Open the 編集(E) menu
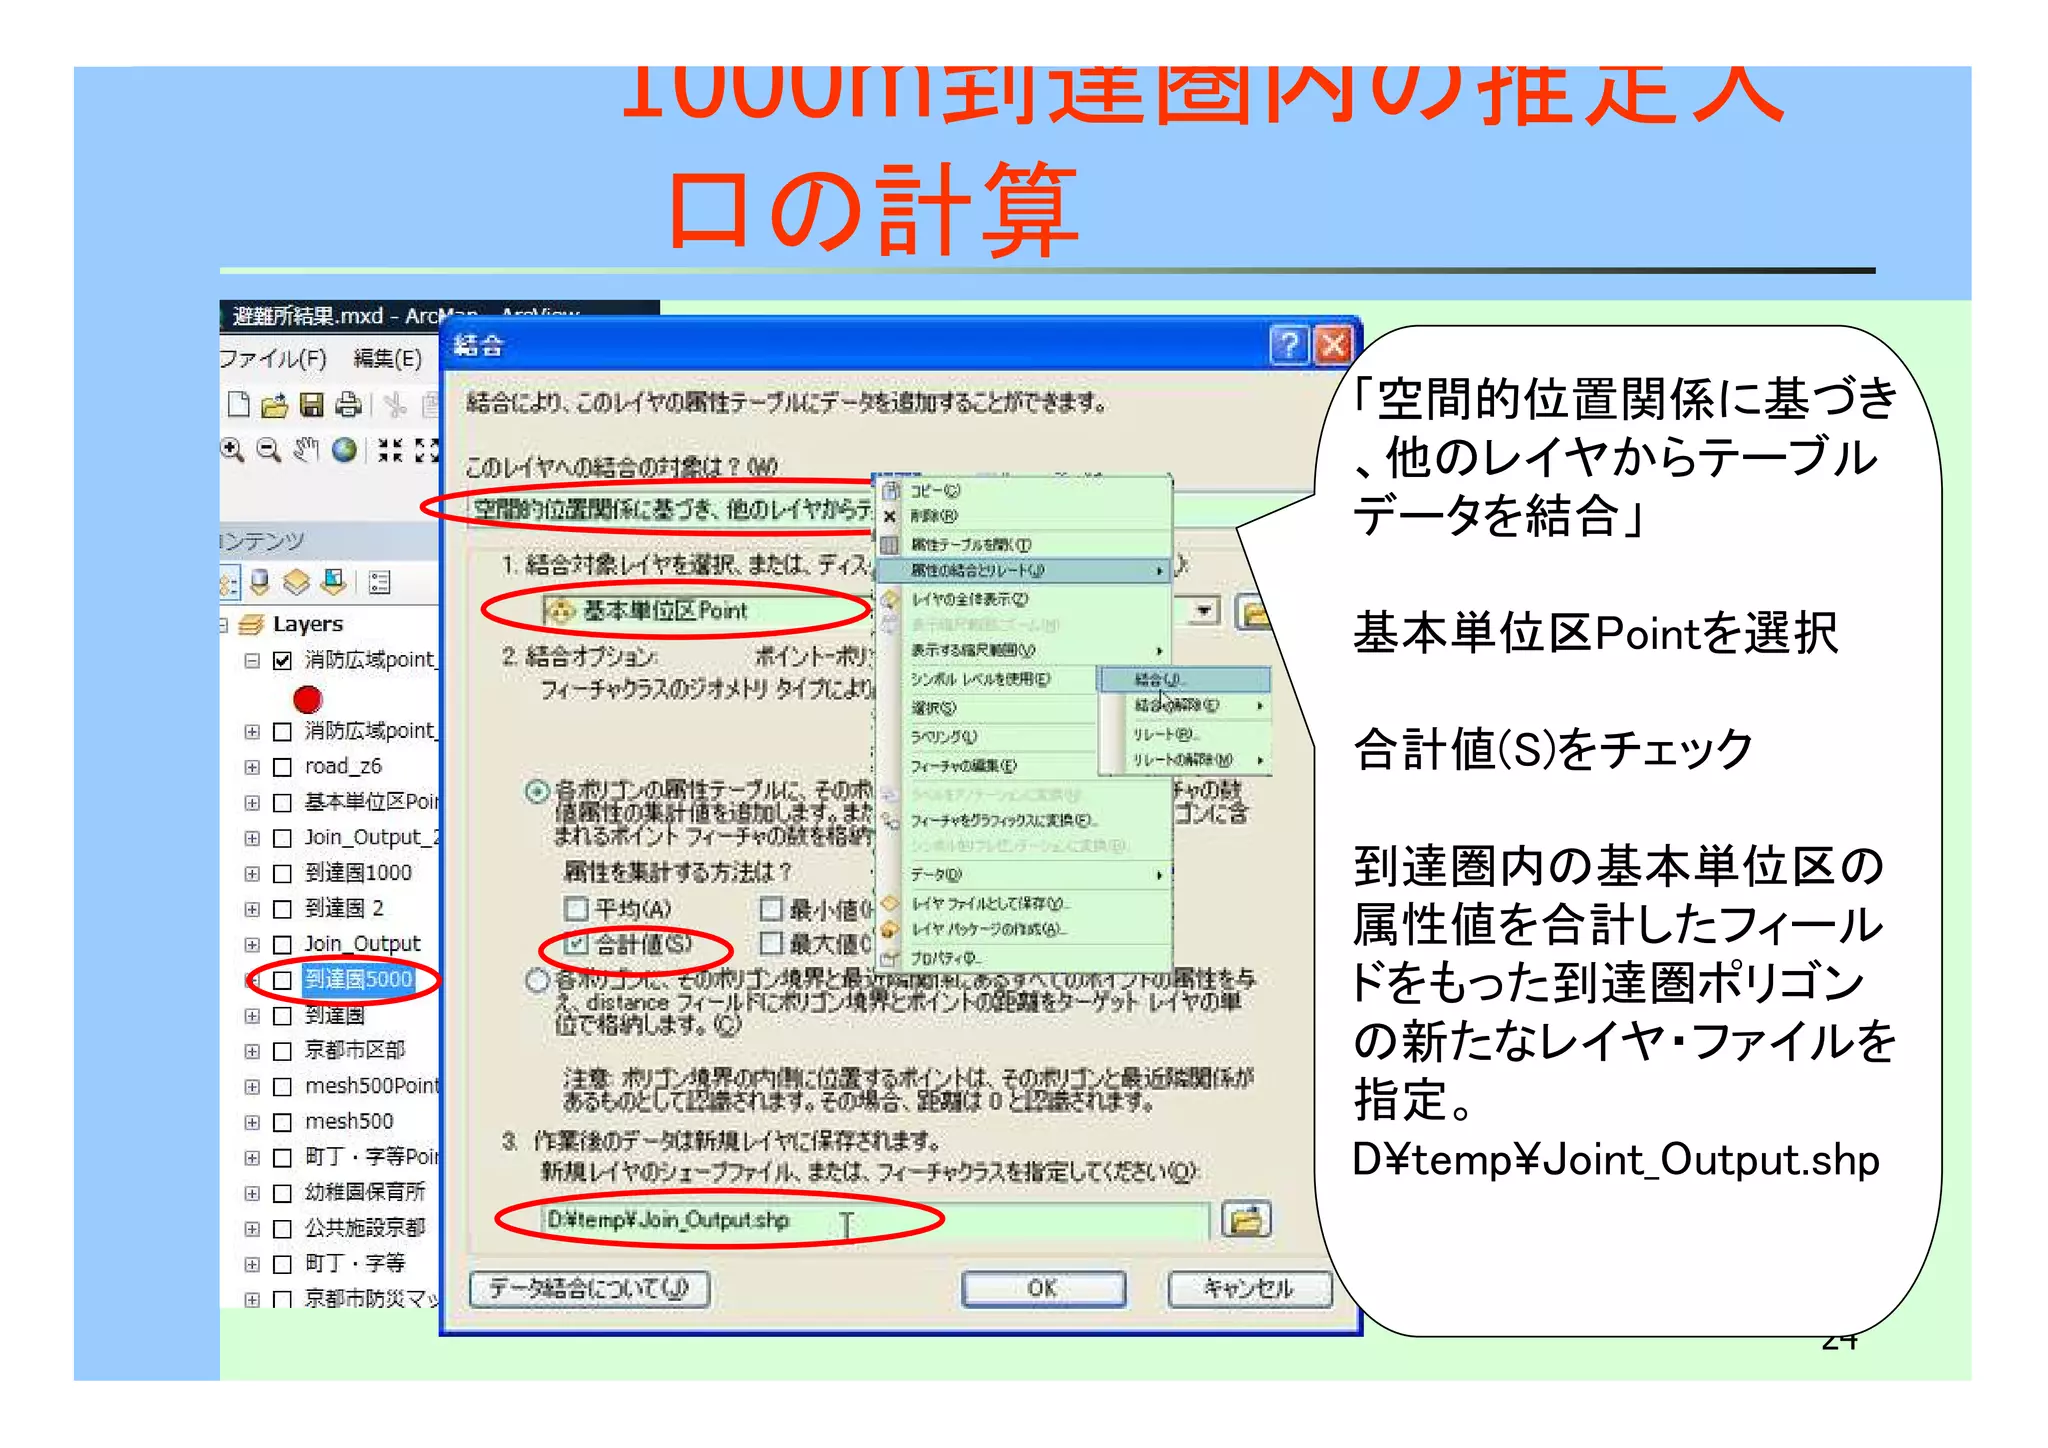The width and height of the screenshot is (2048, 1448). point(388,359)
